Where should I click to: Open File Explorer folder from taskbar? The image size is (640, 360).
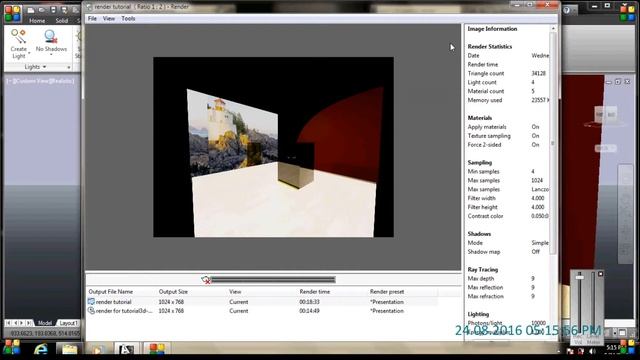click(x=69, y=349)
